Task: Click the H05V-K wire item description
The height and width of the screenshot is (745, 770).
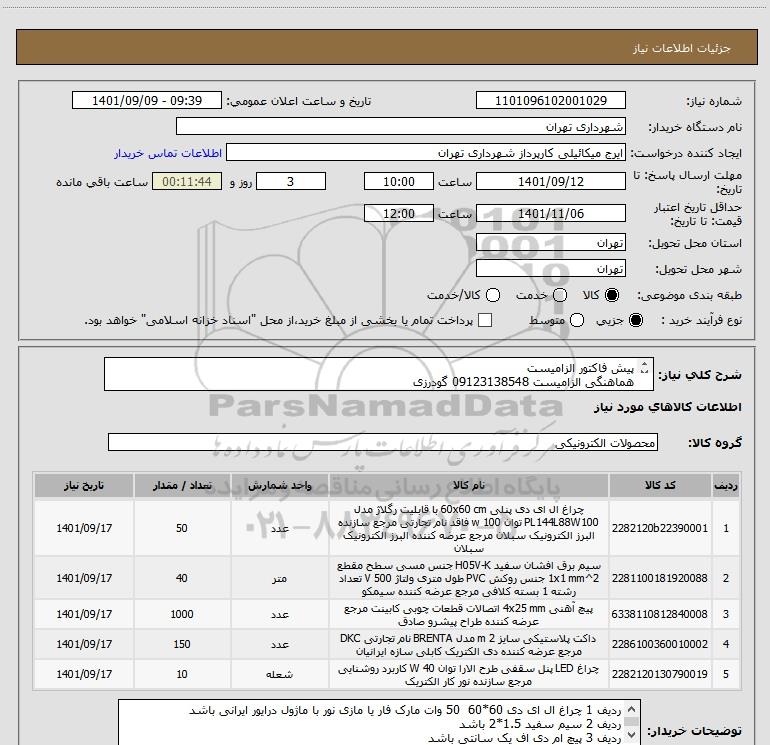Action: click(469, 578)
